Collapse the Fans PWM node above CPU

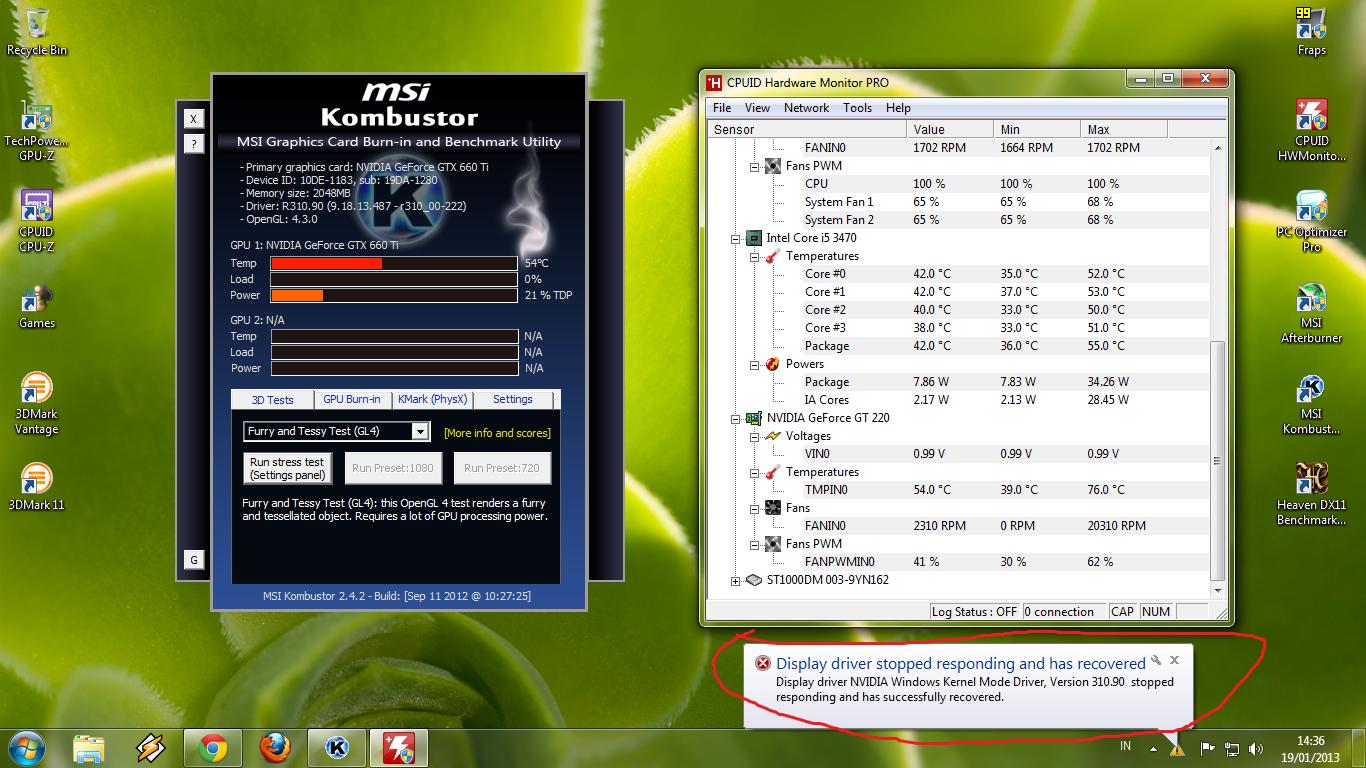coord(755,166)
